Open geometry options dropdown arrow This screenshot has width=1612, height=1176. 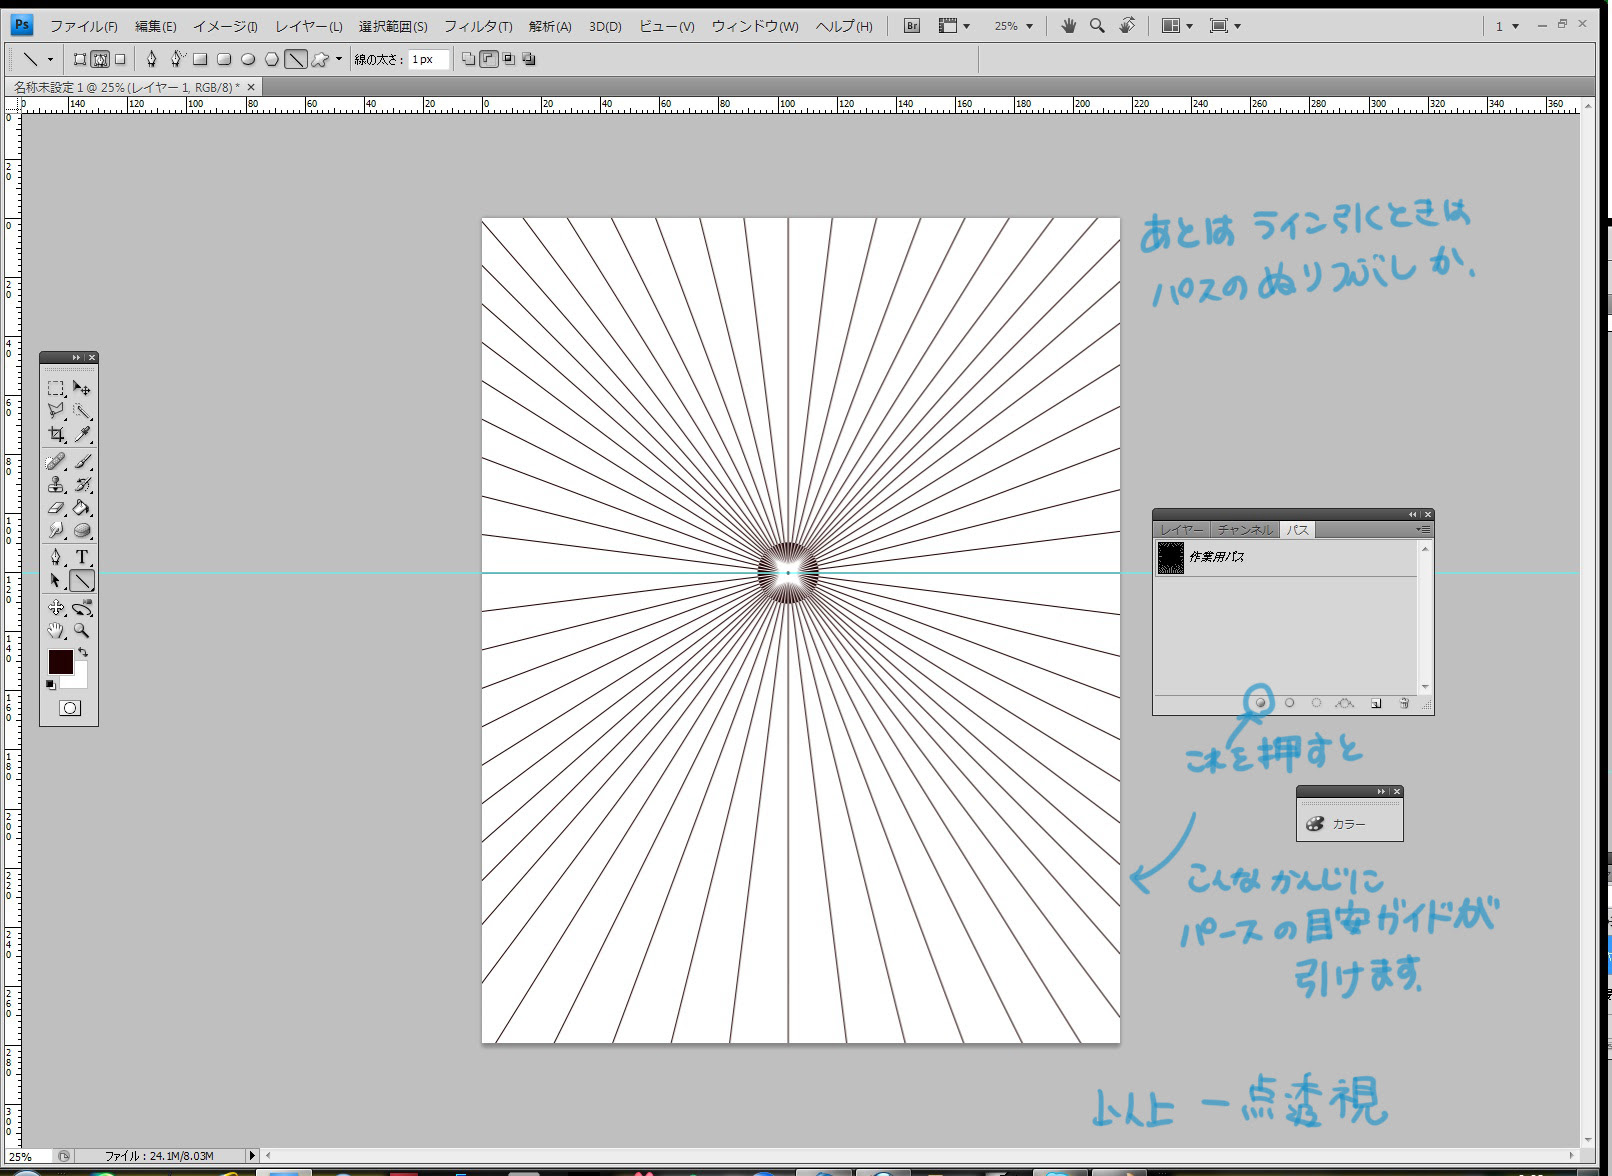click(339, 59)
